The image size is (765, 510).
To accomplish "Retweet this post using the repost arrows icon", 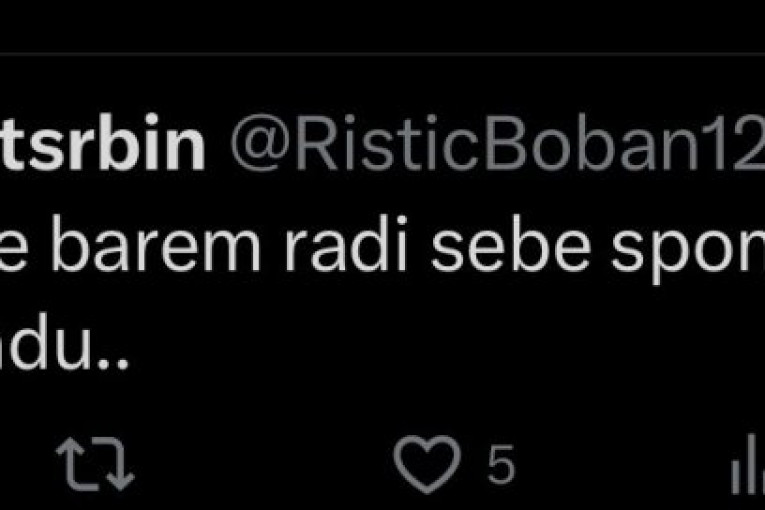I will coord(95,464).
